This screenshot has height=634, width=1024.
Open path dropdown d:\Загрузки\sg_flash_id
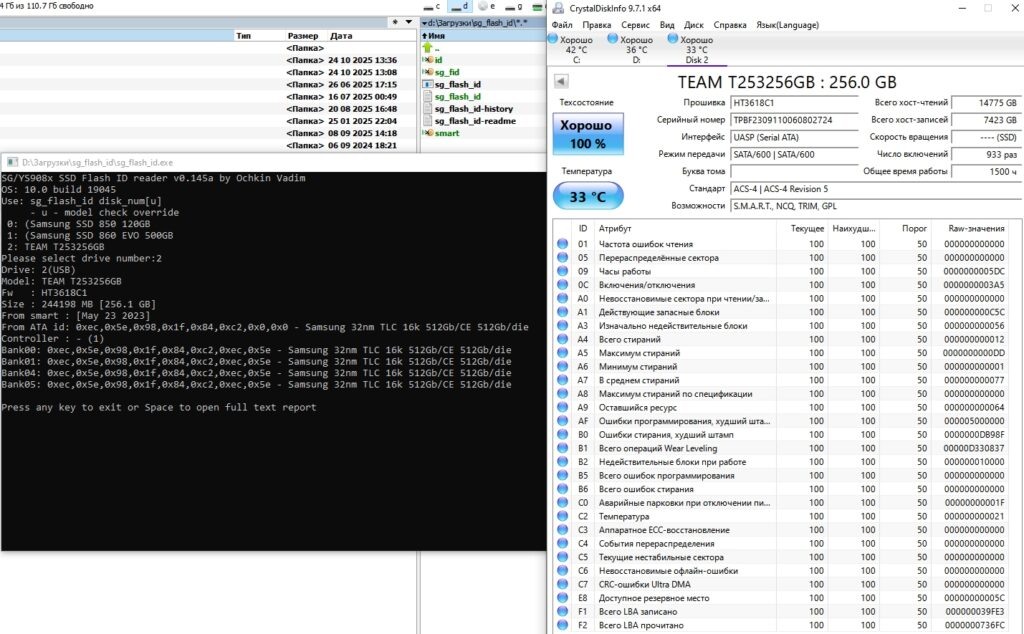tap(474, 22)
